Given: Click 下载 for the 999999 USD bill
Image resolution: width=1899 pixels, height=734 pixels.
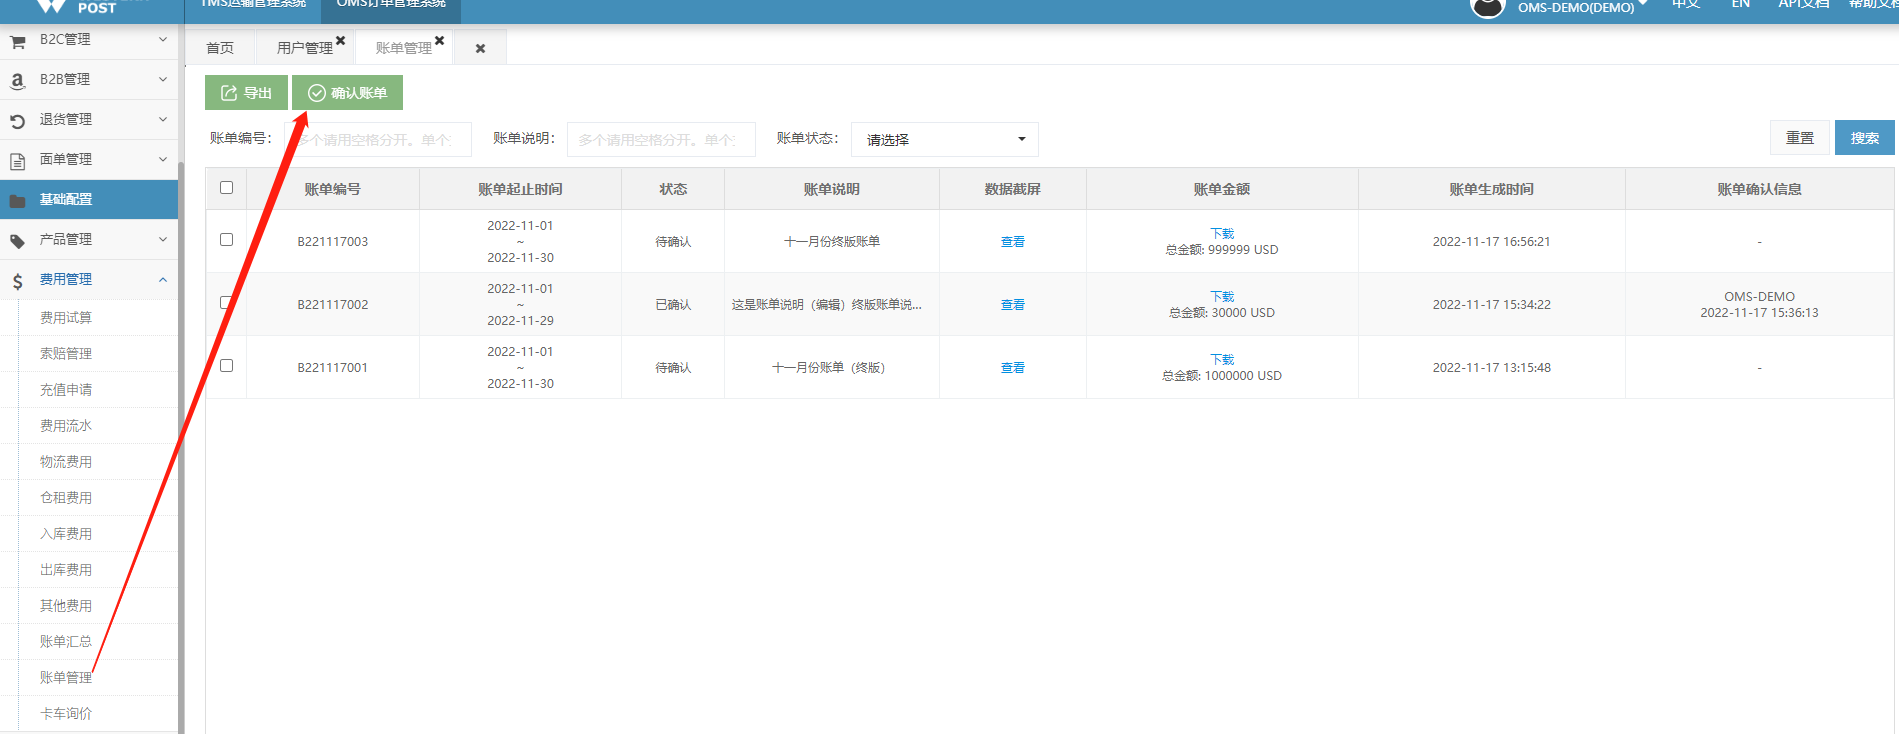Looking at the screenshot, I should (1222, 234).
